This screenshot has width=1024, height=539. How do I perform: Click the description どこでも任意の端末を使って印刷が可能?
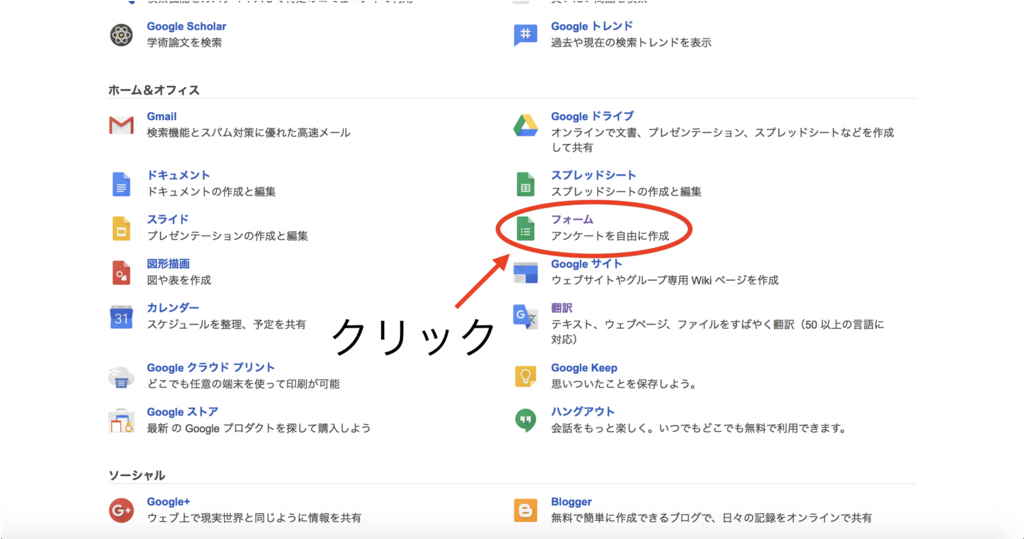[x=243, y=384]
